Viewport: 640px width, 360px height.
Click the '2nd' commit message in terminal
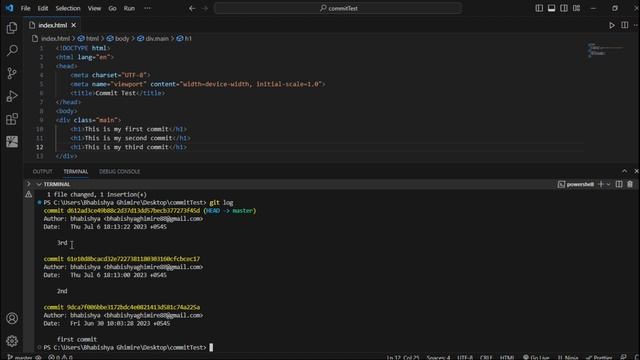[62, 291]
